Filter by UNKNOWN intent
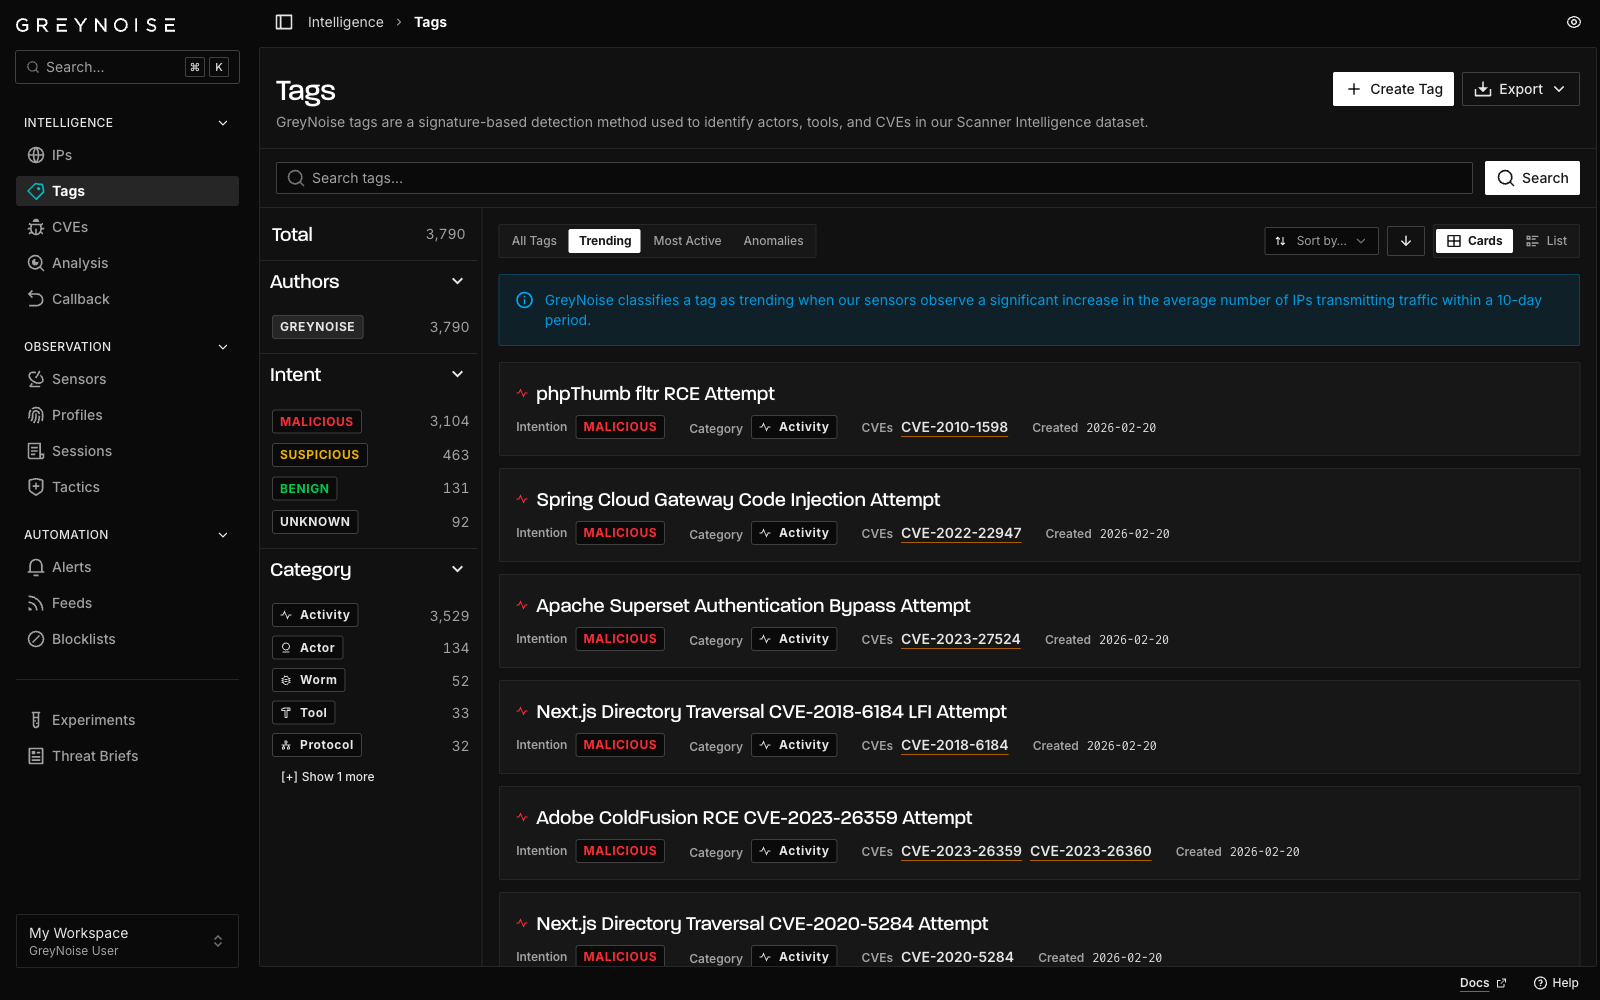The height and width of the screenshot is (1000, 1600). 315,522
